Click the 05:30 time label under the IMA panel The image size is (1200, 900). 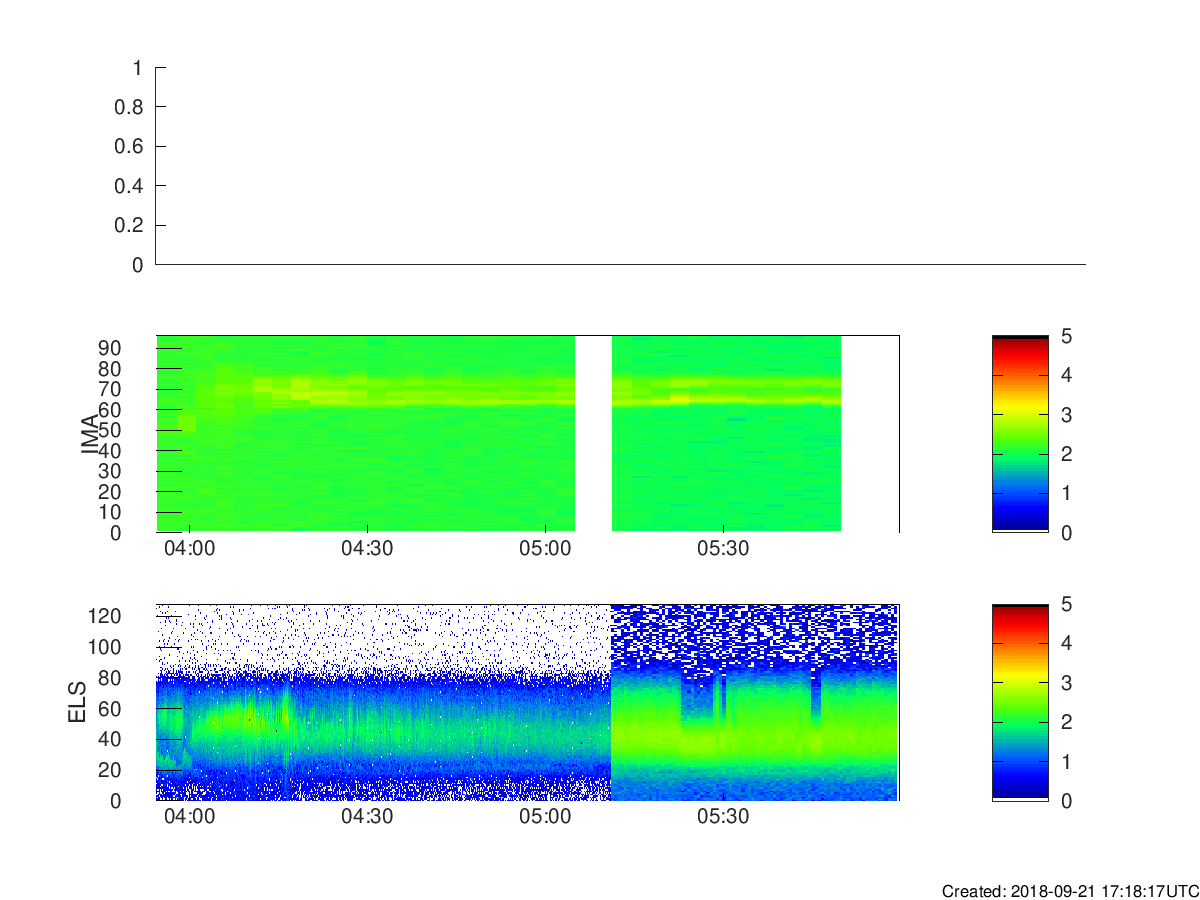pyautogui.click(x=723, y=549)
